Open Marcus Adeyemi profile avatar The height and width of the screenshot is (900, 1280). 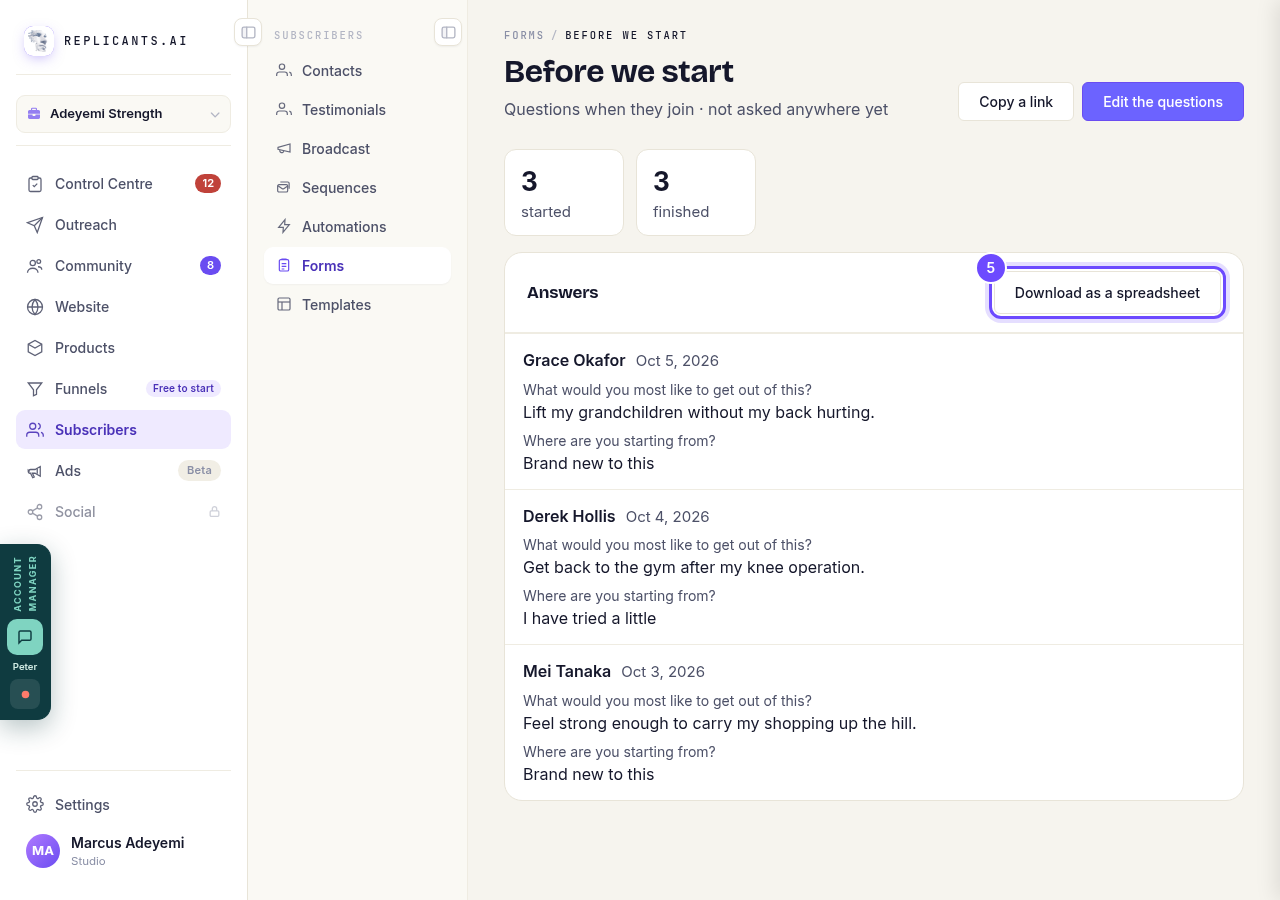click(x=43, y=851)
